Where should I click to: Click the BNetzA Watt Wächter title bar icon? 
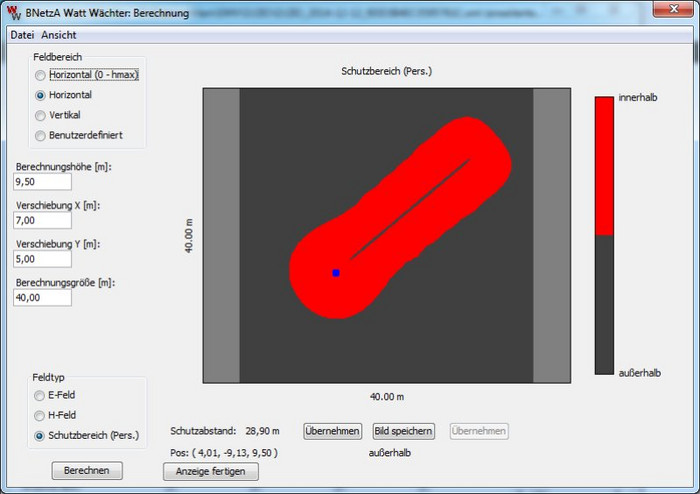click(12, 13)
